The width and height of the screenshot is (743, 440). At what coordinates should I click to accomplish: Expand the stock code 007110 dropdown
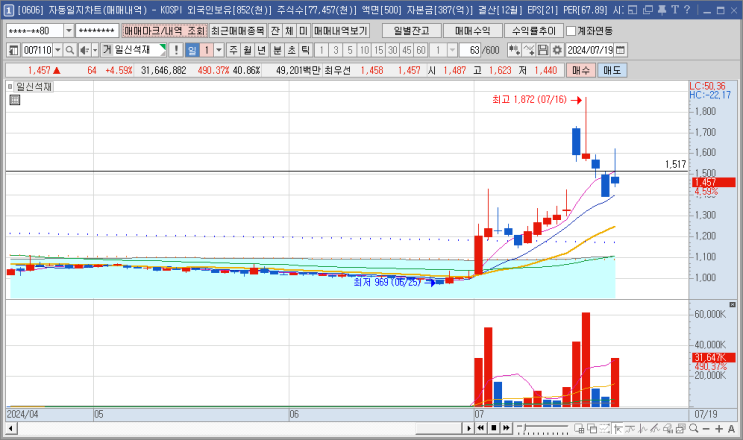click(58, 50)
